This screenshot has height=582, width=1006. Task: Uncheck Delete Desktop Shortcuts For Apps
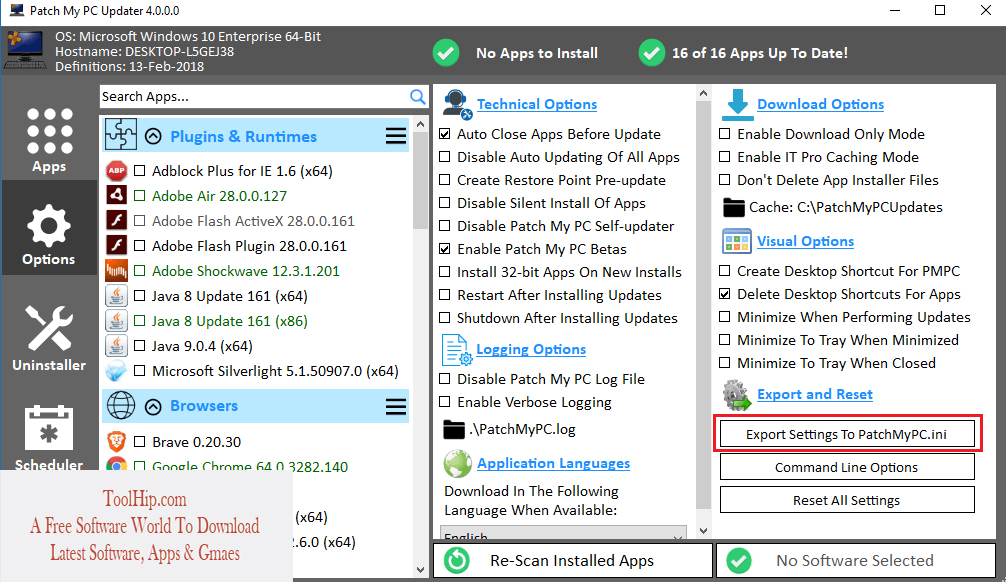point(724,294)
